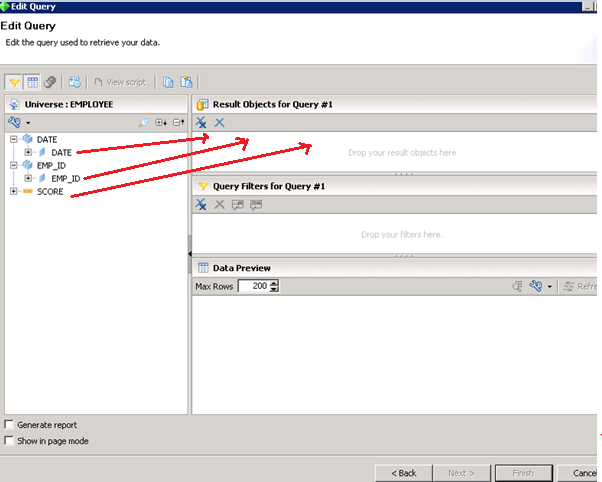The height and width of the screenshot is (482, 602).
Task: Click the search magnifier in Universe panel
Action: pyautogui.click(x=143, y=122)
